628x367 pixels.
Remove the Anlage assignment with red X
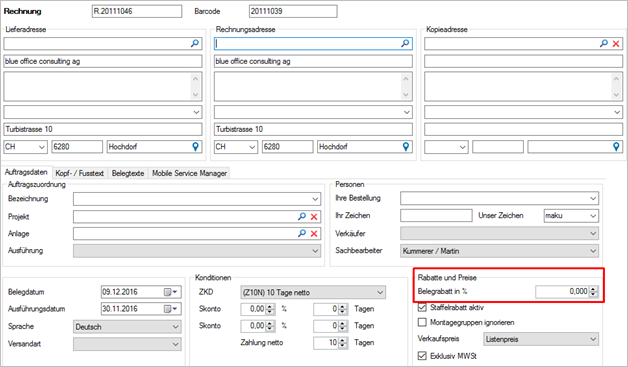314,234
